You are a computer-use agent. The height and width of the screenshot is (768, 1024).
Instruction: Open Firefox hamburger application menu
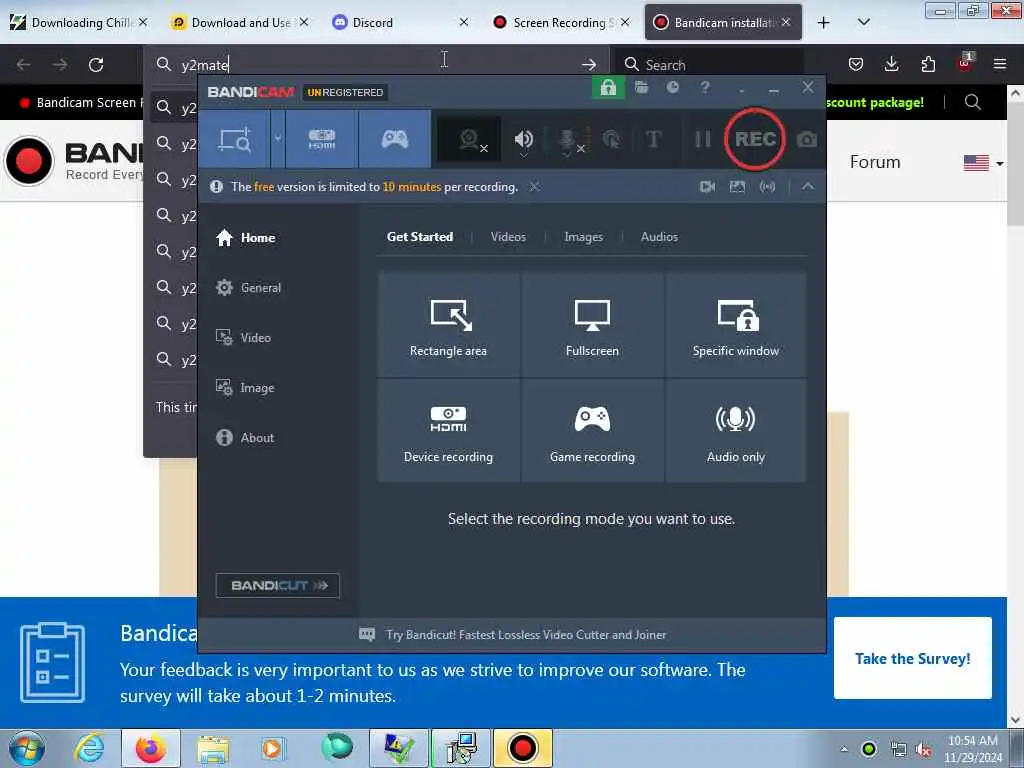pos(1000,64)
